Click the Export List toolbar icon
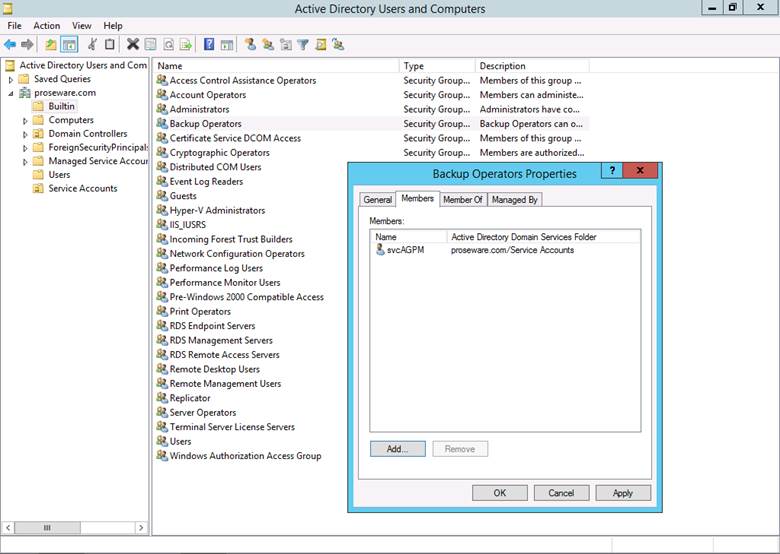The width and height of the screenshot is (780, 554). [x=185, y=44]
